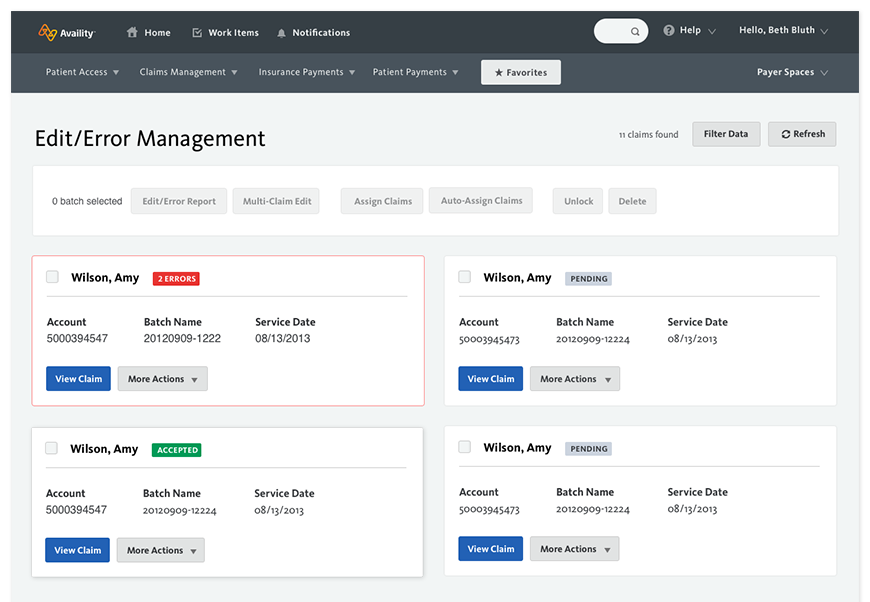
Task: Open More Actions on lower Pending claim
Action: (574, 548)
